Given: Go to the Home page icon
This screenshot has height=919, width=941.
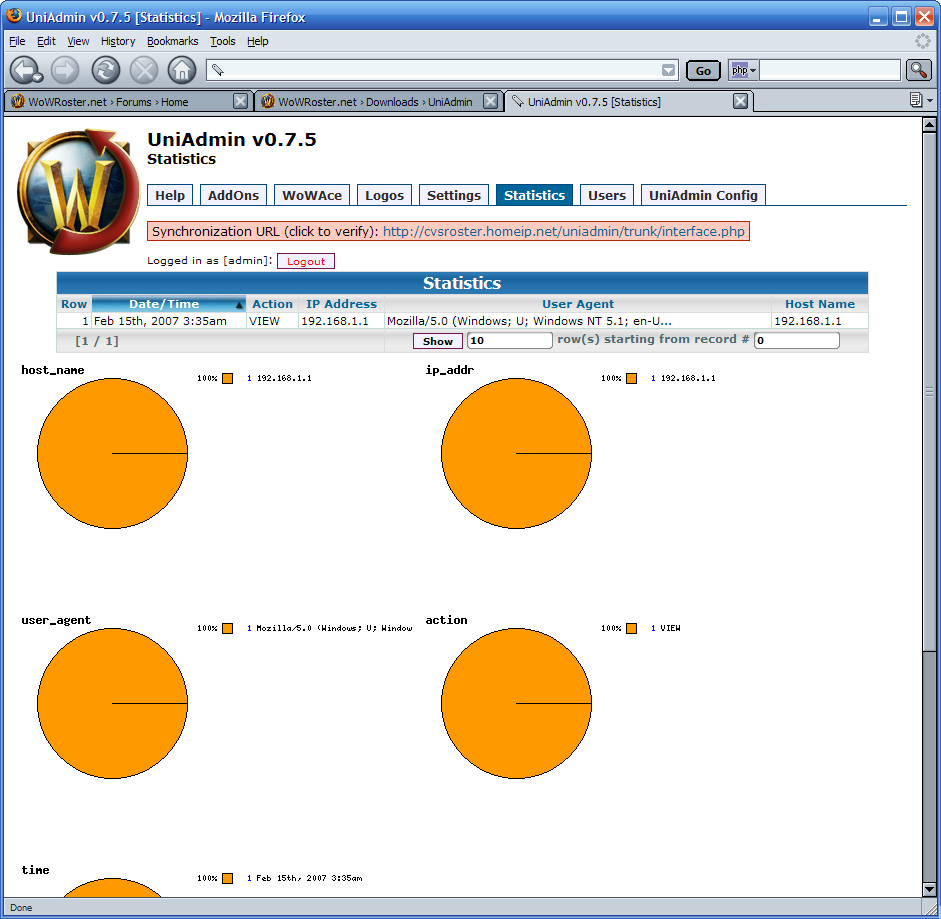Looking at the screenshot, I should click(182, 70).
